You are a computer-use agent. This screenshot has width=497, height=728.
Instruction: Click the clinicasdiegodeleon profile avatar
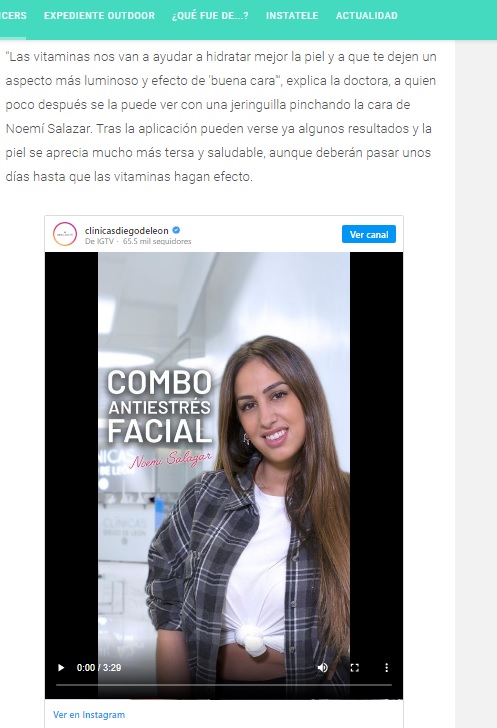(65, 234)
